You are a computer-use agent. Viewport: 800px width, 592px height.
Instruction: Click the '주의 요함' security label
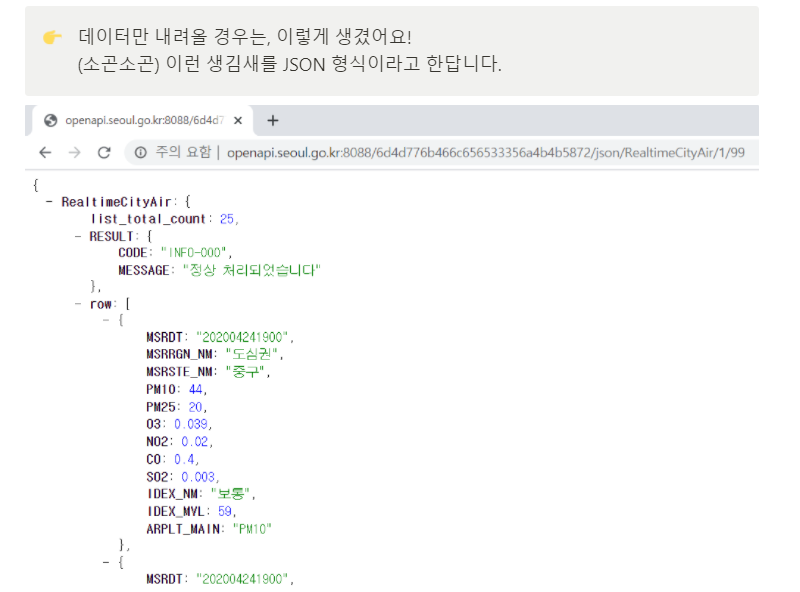[x=183, y=152]
